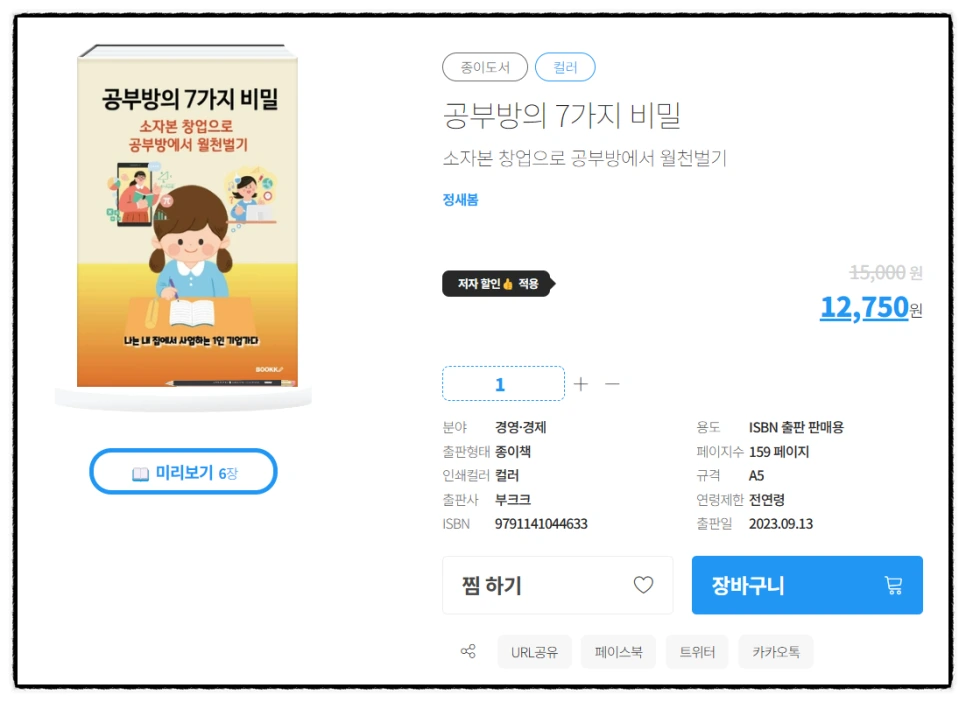Click the share icon beside URL공유
The height and width of the screenshot is (702, 966).
(x=468, y=651)
